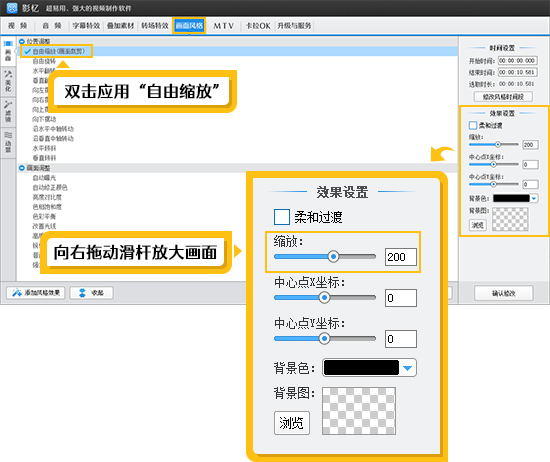Open the 转场特效 tab
The height and width of the screenshot is (462, 550).
coord(155,26)
